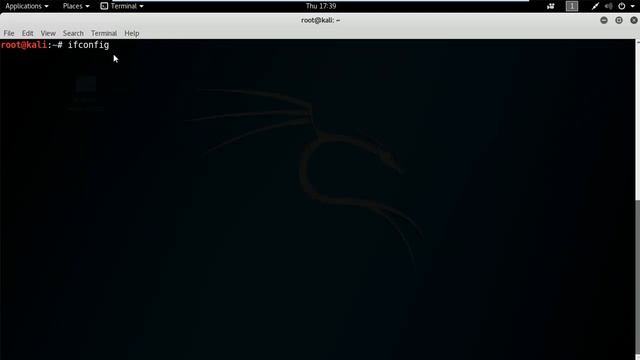Viewport: 640px width, 360px height.
Task: Click the pen recording icon in tray
Action: tap(595, 6)
